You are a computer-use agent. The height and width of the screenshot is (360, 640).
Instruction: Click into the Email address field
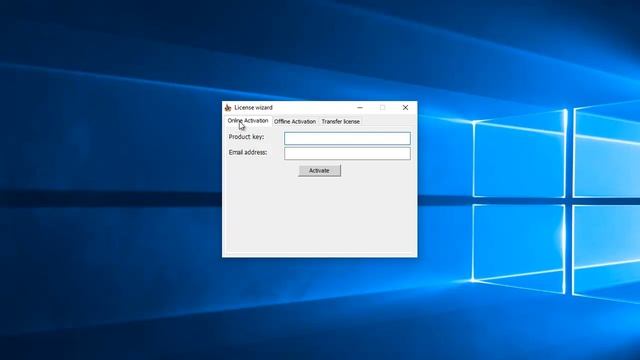pyautogui.click(x=347, y=153)
